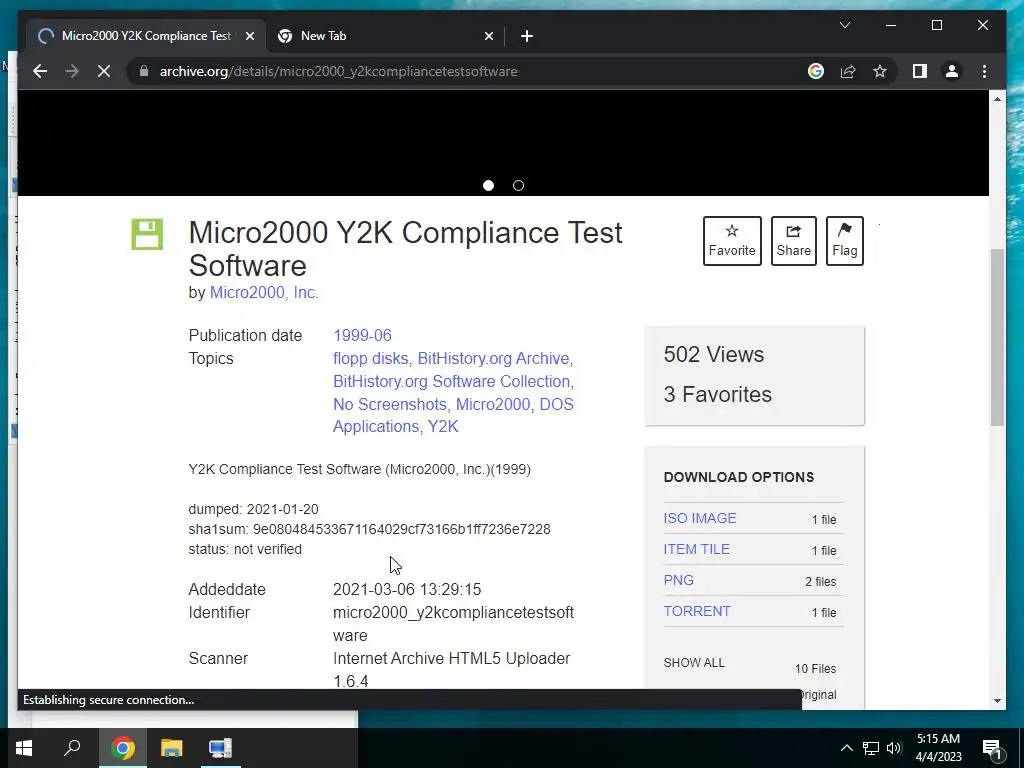Stop loading the page
The width and height of the screenshot is (1024, 768).
[x=104, y=71]
